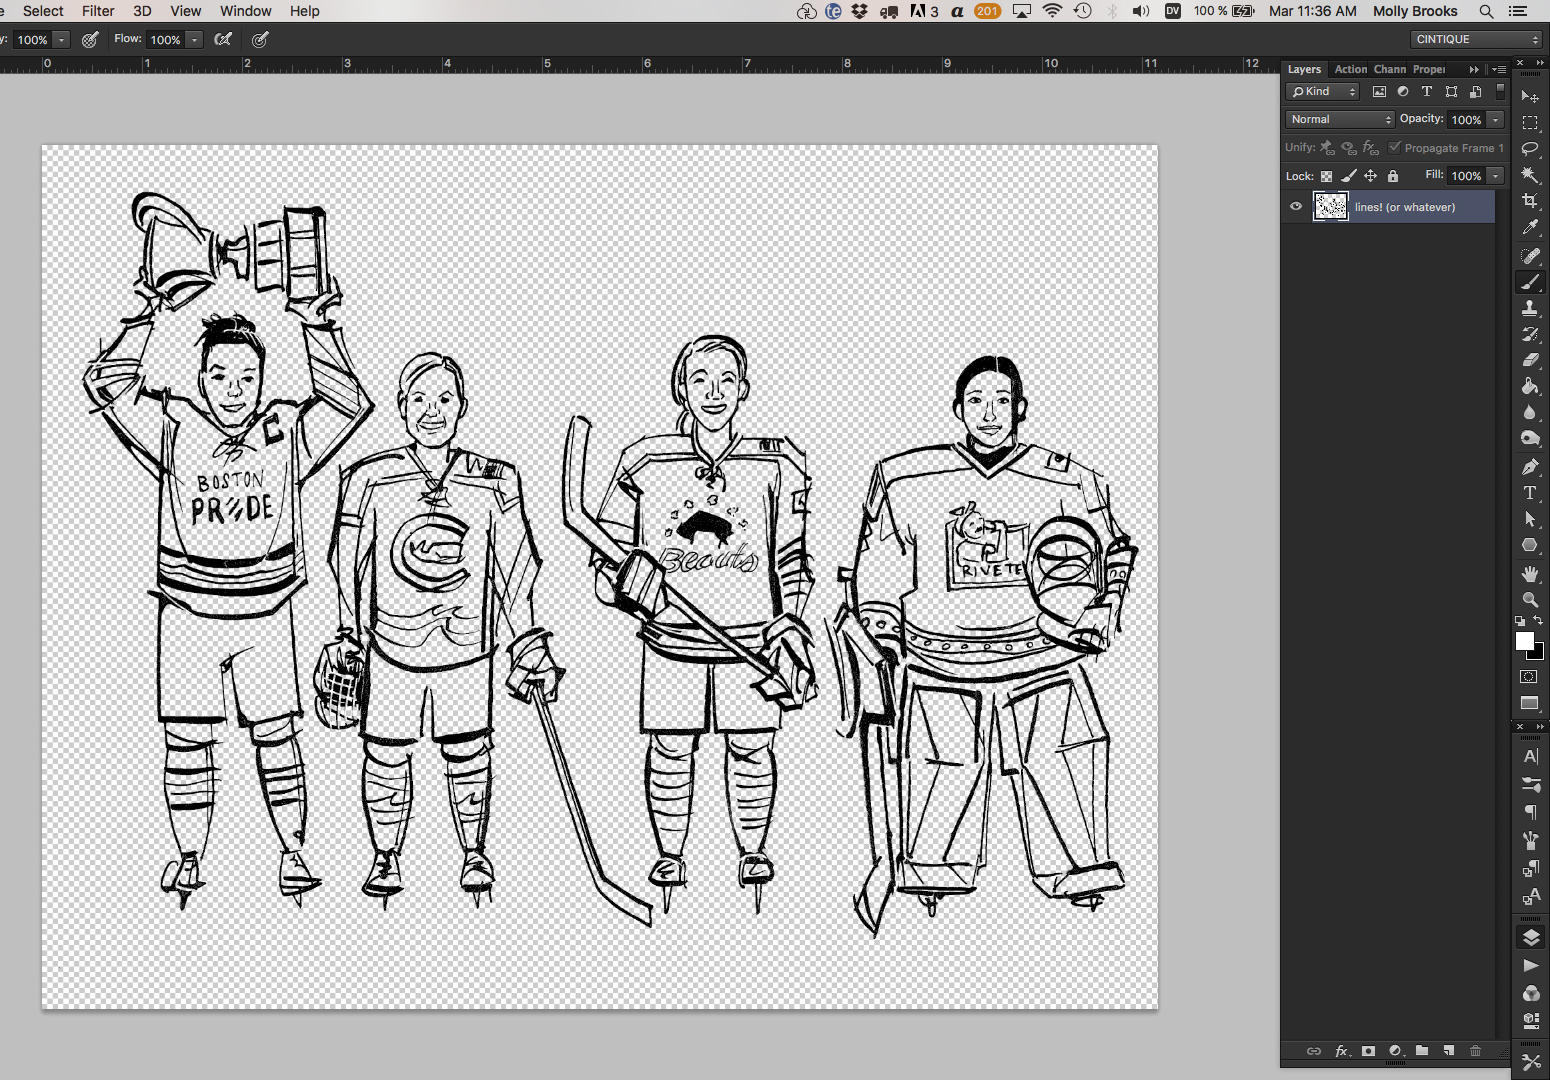Toggle lock image pixels
Image resolution: width=1550 pixels, height=1080 pixels.
tap(1349, 176)
